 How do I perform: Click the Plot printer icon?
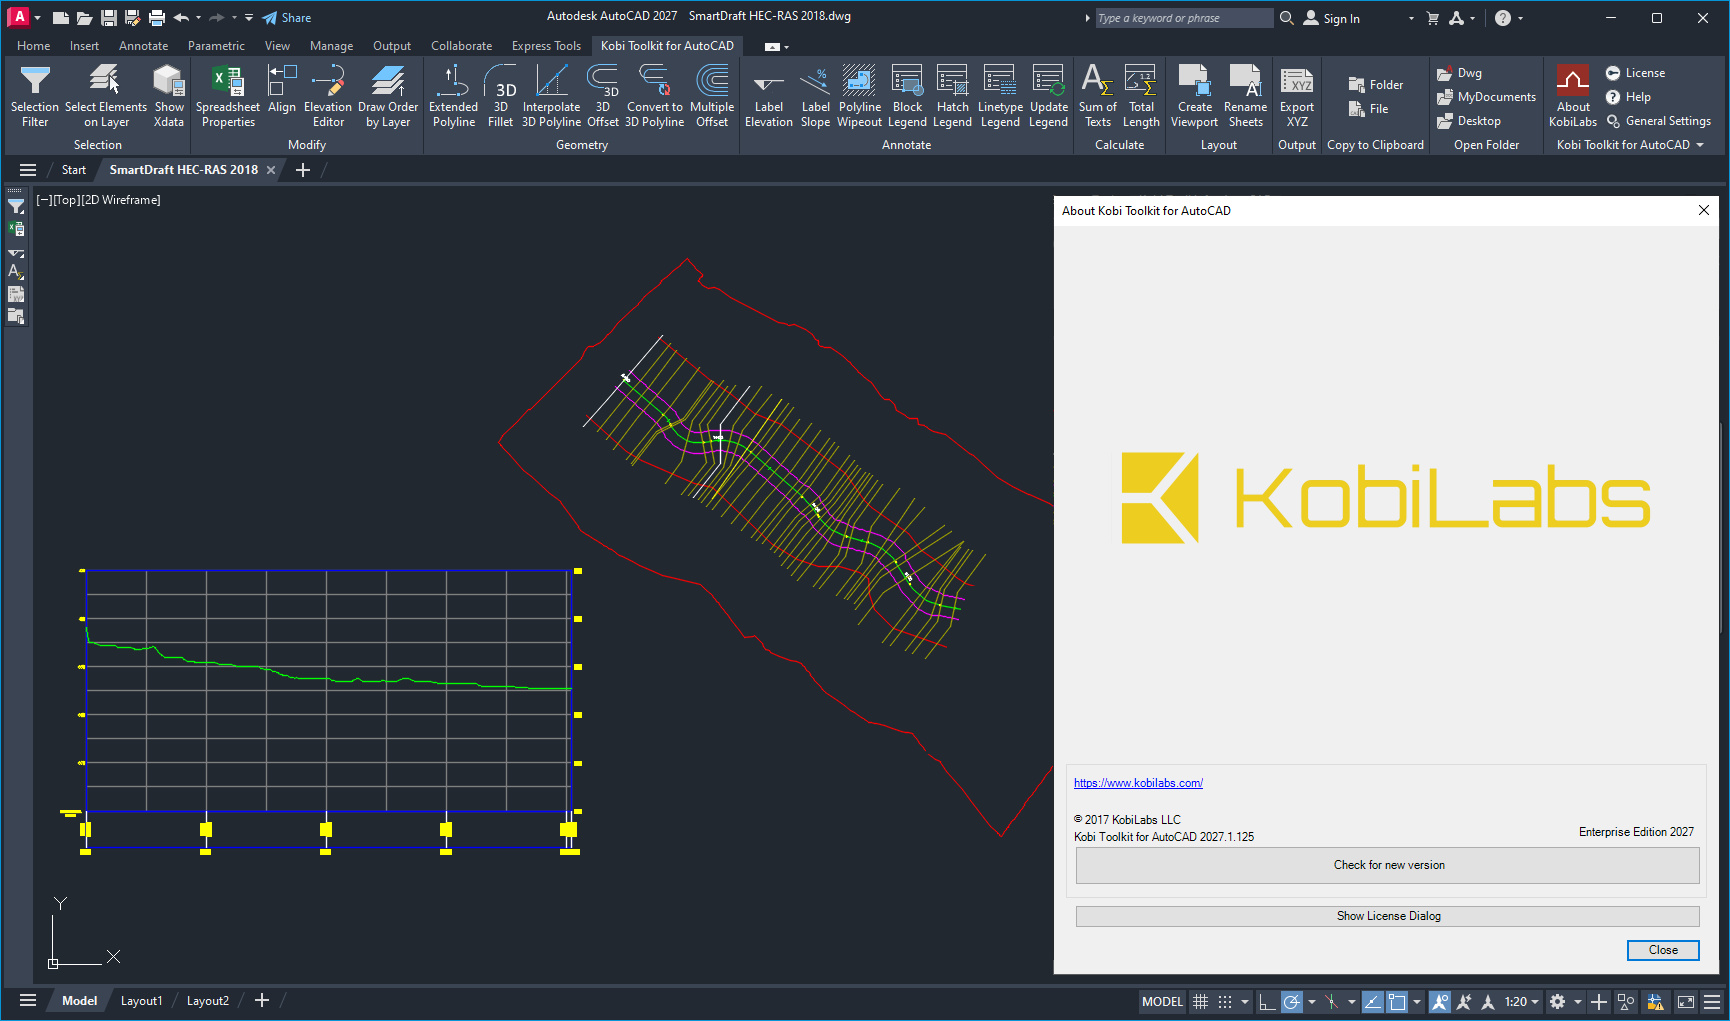157,18
